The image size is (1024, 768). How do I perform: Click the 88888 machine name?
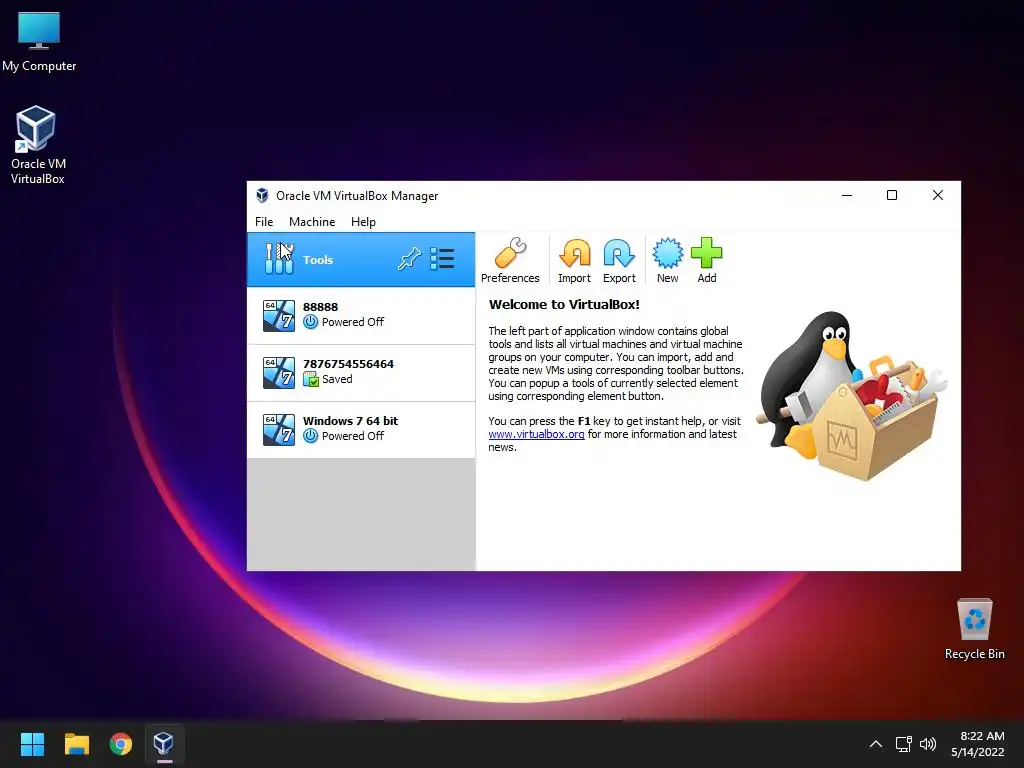[x=321, y=307]
